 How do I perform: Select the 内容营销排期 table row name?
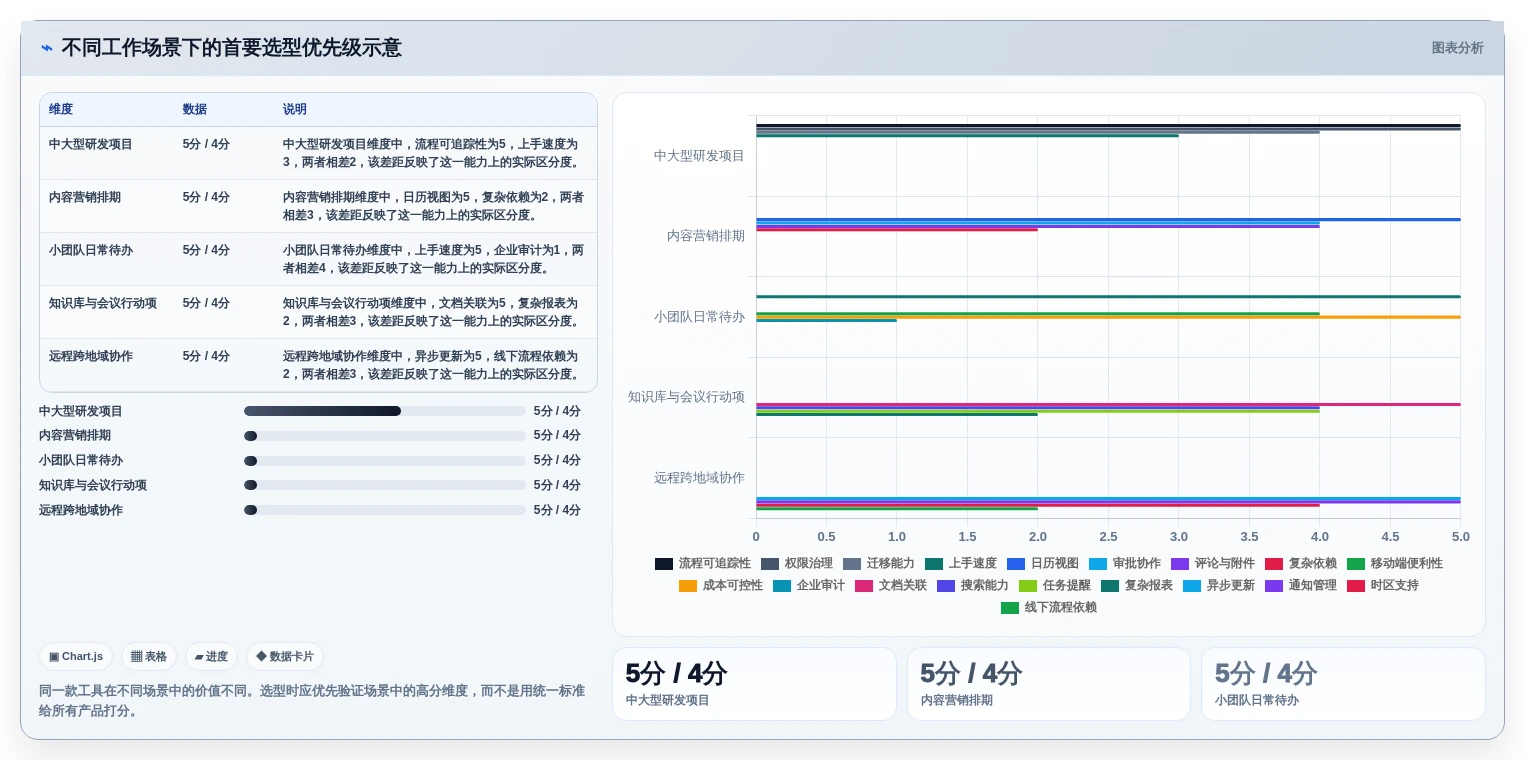[85, 197]
